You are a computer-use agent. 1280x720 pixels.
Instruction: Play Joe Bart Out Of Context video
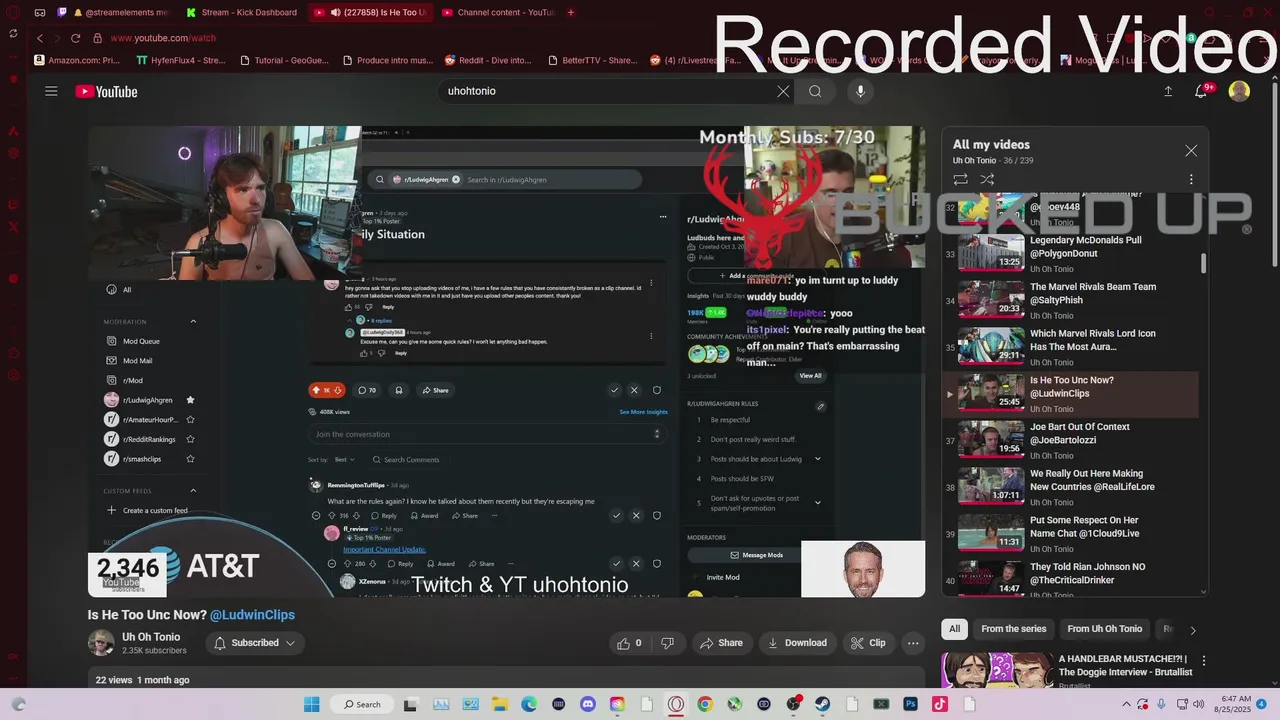tap(1070, 440)
